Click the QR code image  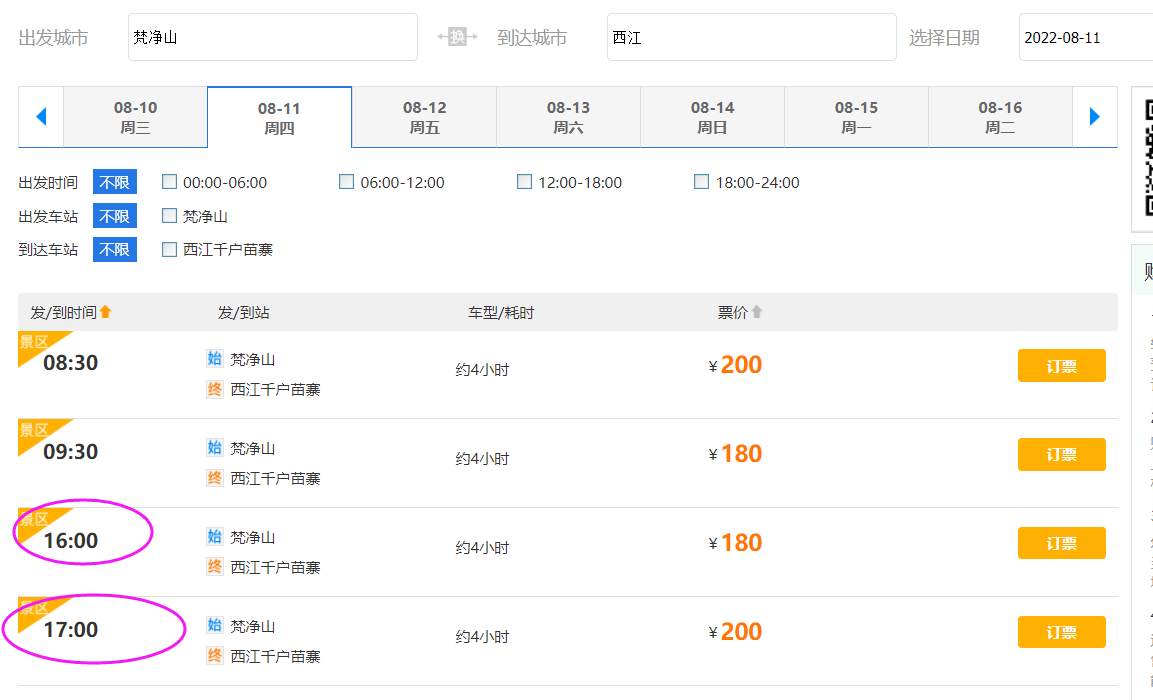tap(1144, 158)
